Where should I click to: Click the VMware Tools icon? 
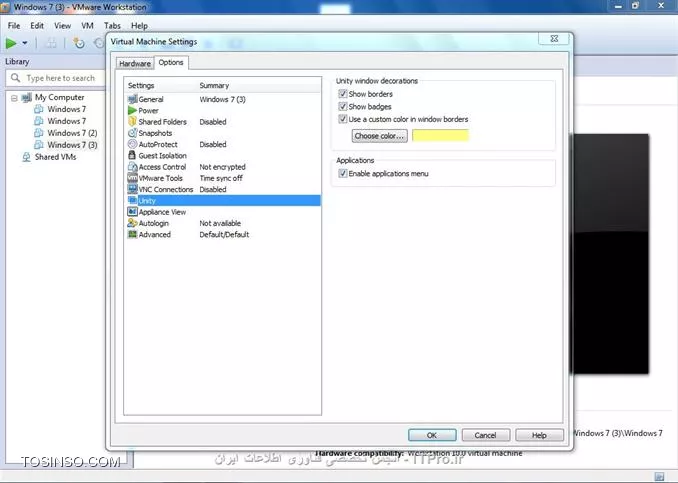click(x=132, y=178)
